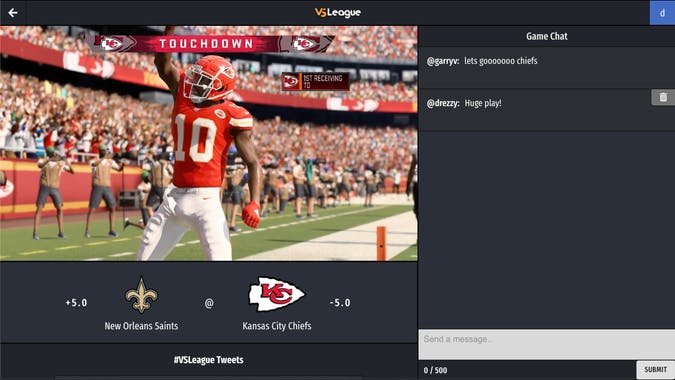Click the Kansas City Chiefs logo

[x=277, y=294]
